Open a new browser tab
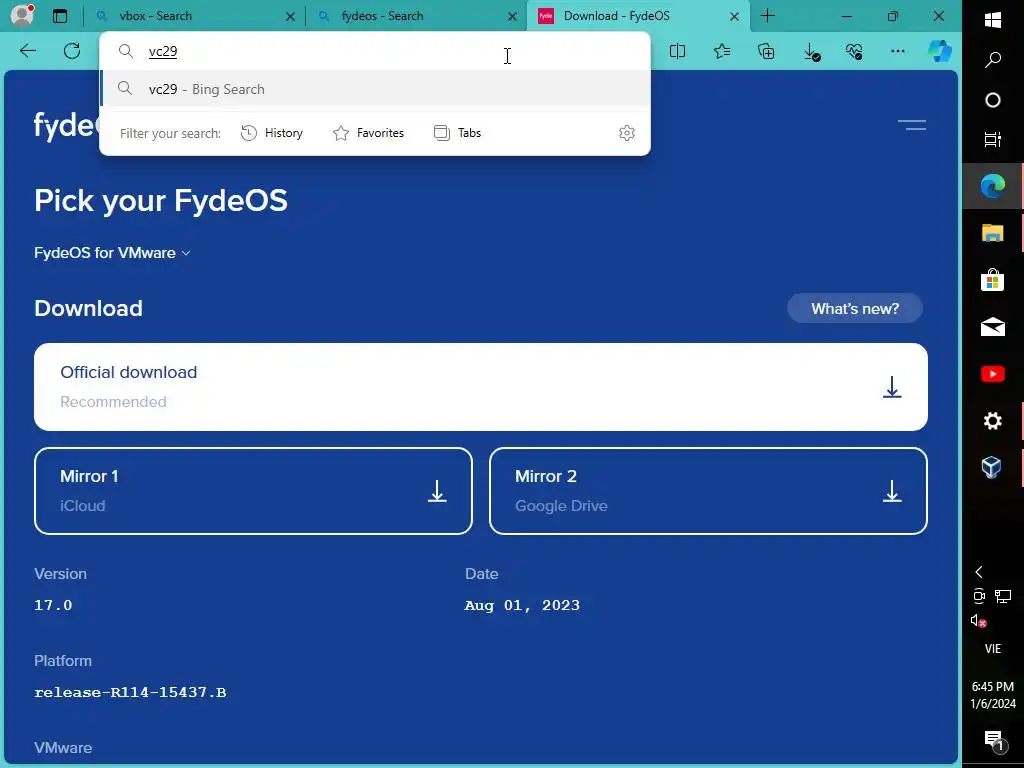Image resolution: width=1024 pixels, height=768 pixels. (x=768, y=16)
